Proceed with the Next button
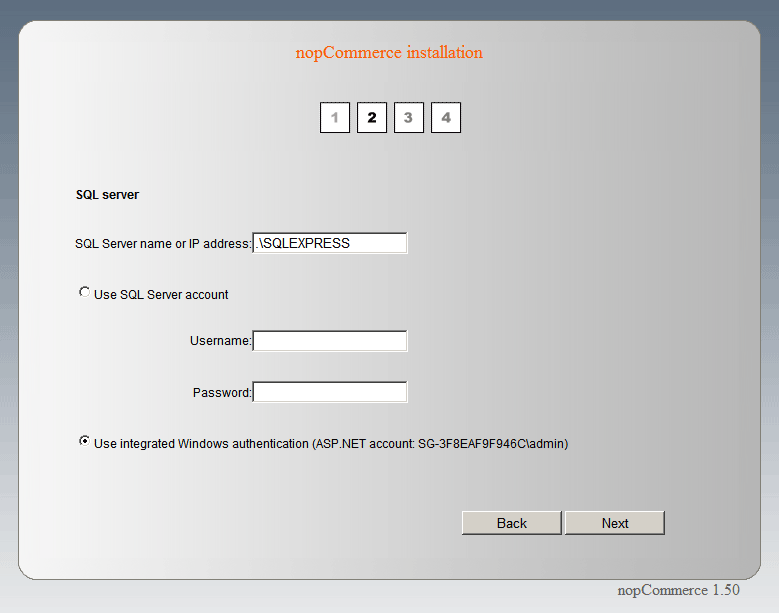The image size is (779, 613). point(615,523)
